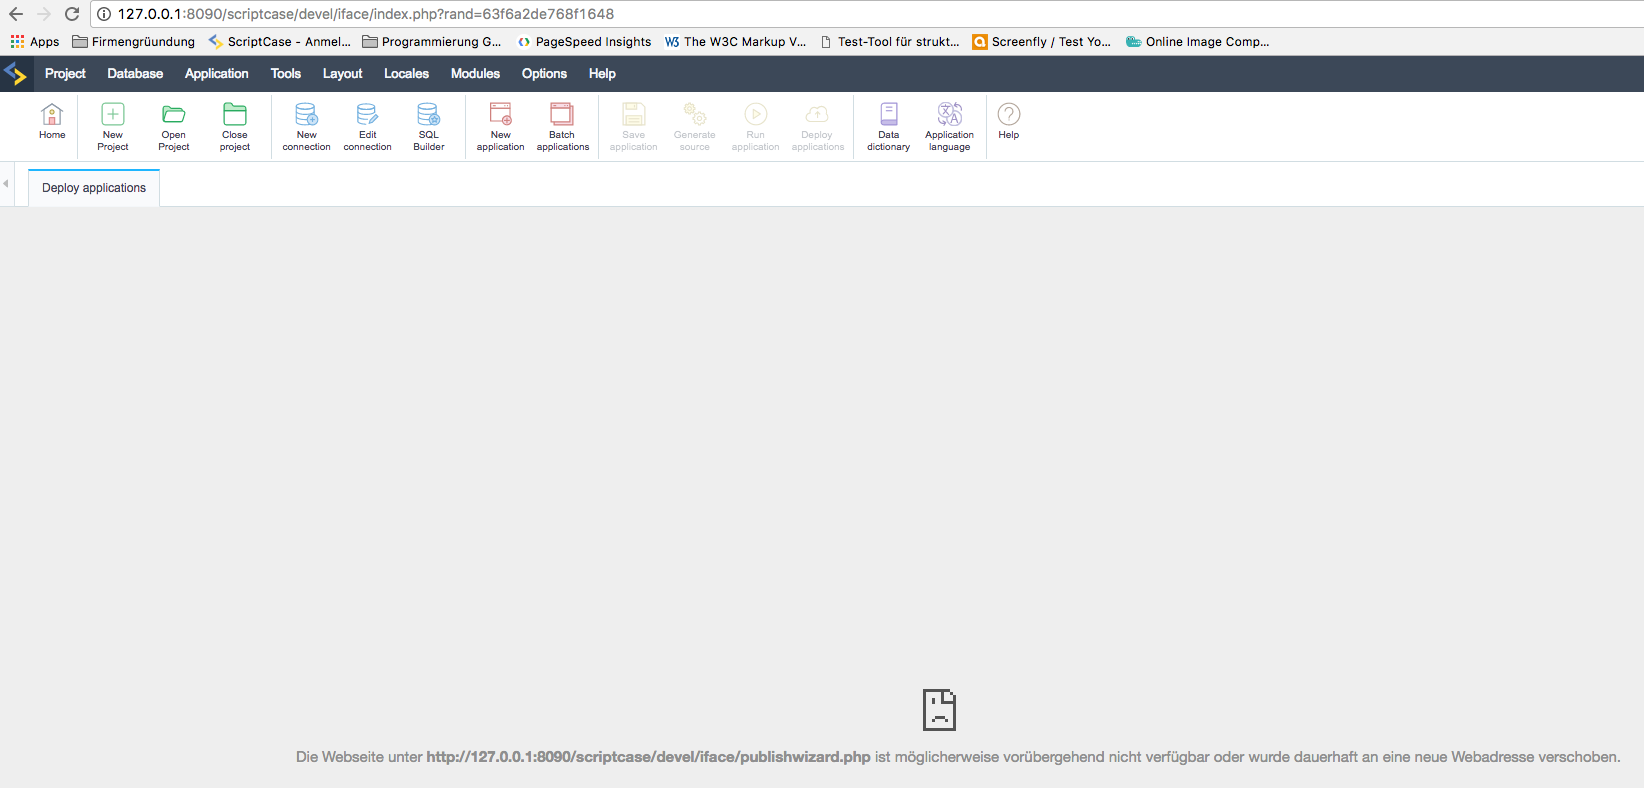Screen dimensions: 1644x788
Task: Collapse the left side panel arrow
Action: coord(6,184)
